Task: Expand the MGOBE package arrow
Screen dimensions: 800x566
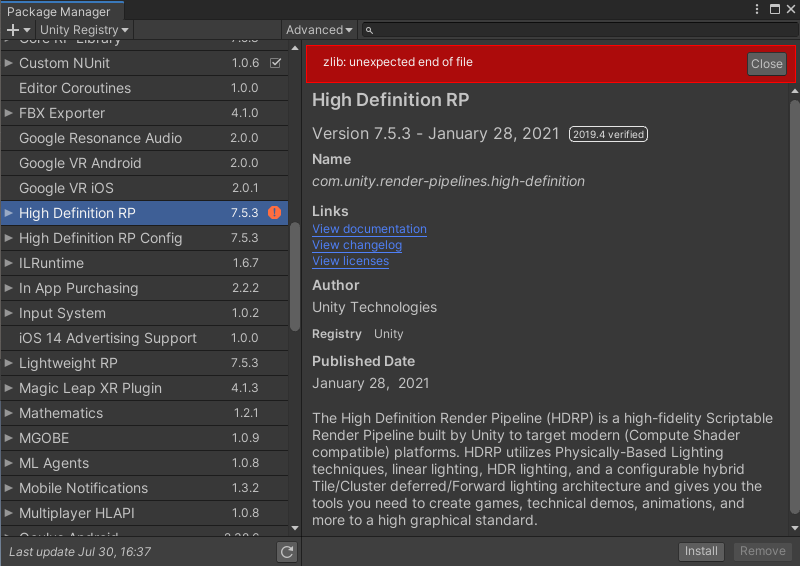Action: [x=8, y=438]
